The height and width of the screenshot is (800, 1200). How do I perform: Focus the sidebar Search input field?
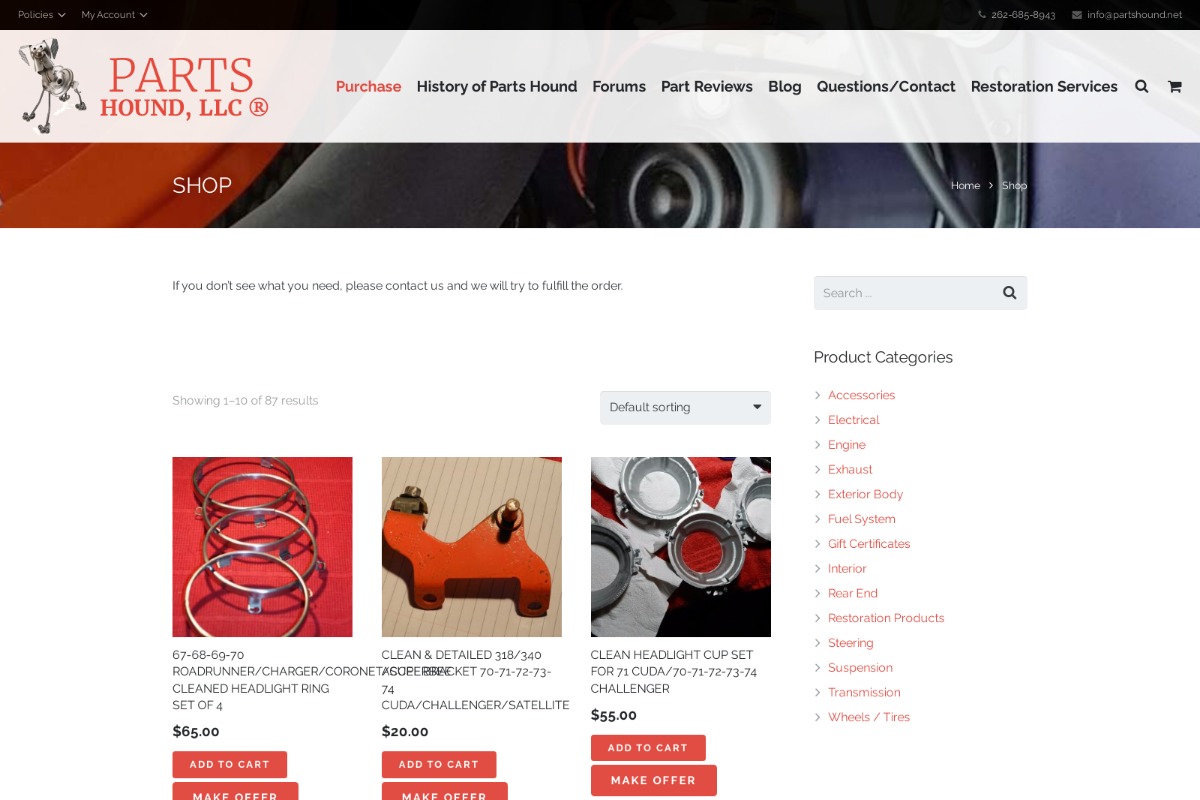[905, 293]
